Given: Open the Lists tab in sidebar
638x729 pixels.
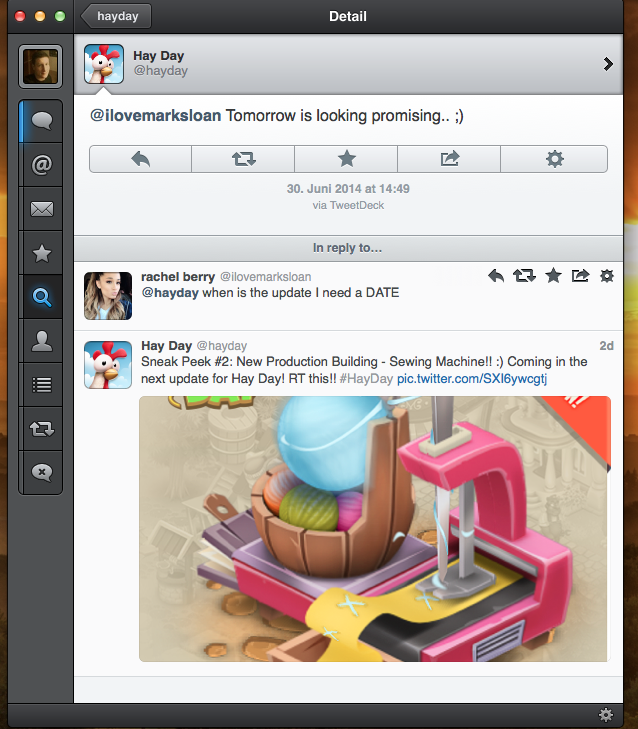Looking at the screenshot, I should pos(41,385).
